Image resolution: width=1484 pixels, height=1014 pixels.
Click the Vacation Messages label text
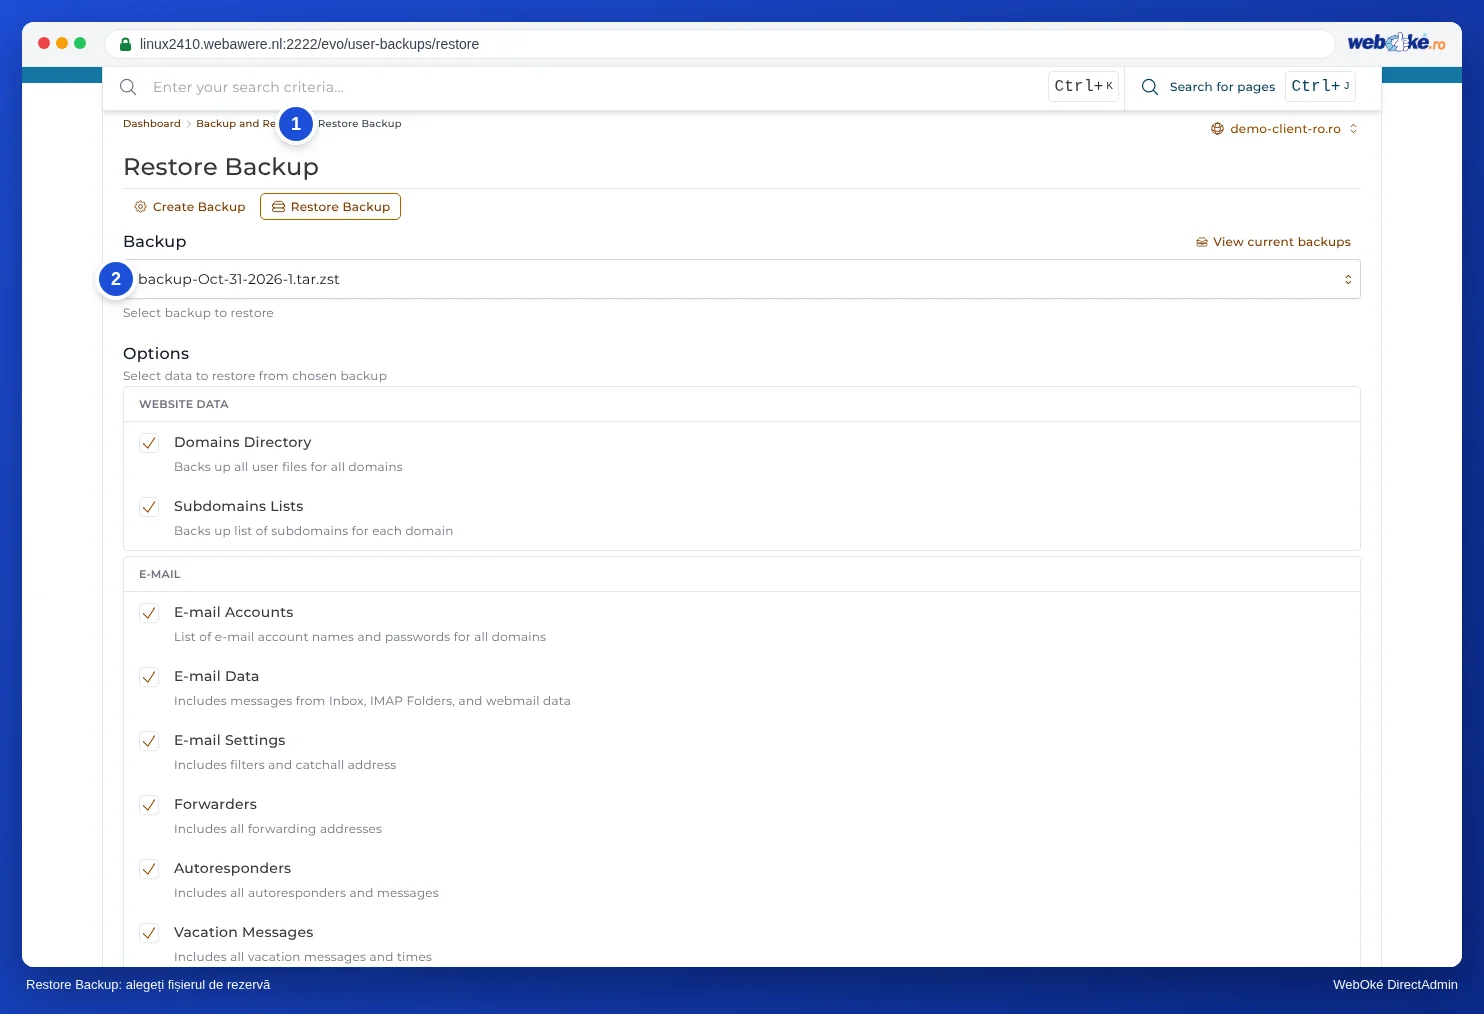[x=244, y=932]
